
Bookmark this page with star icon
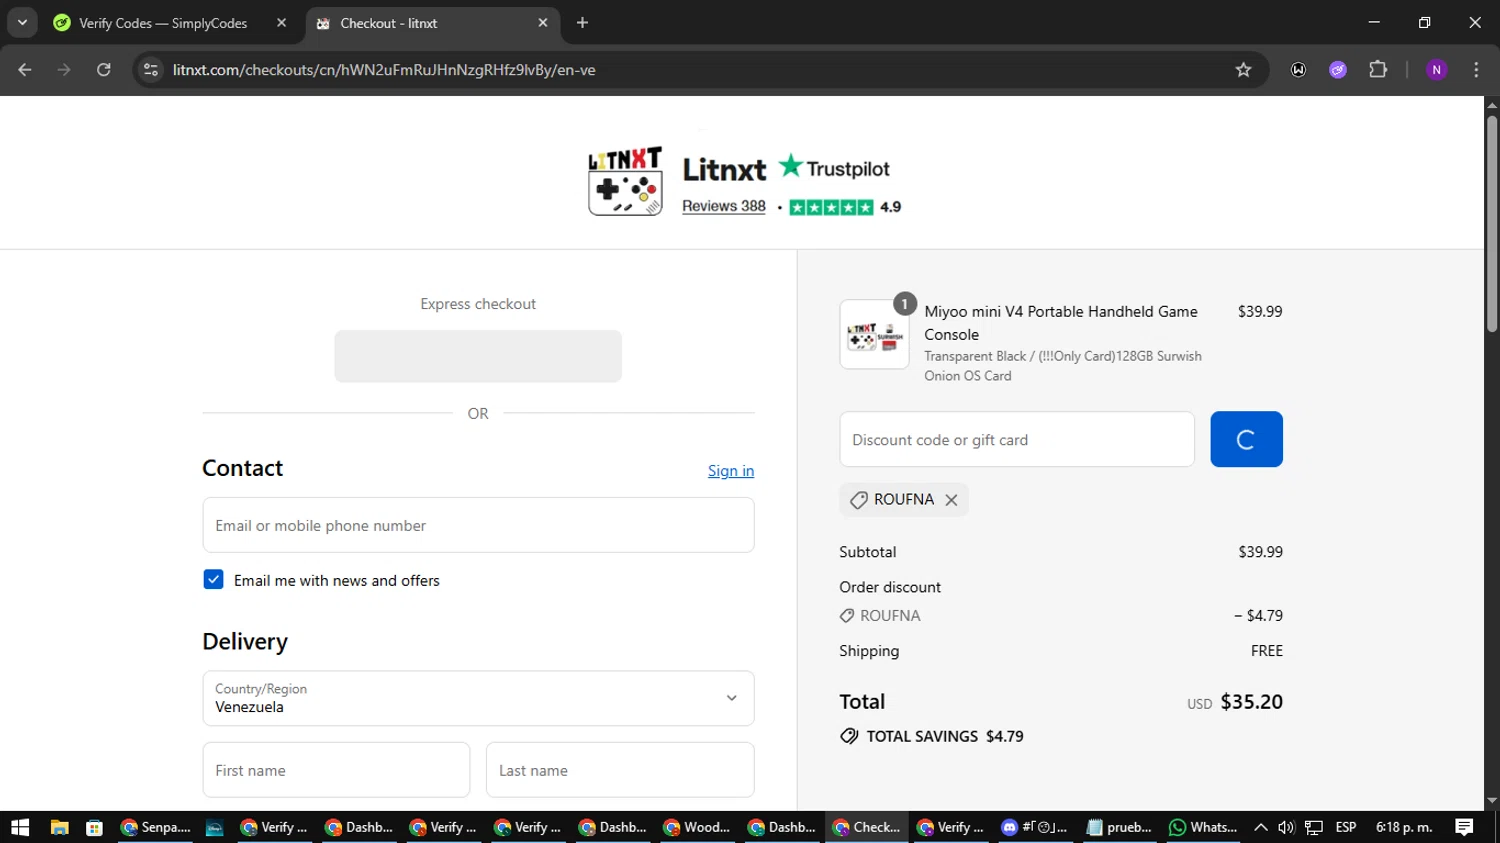click(x=1243, y=70)
